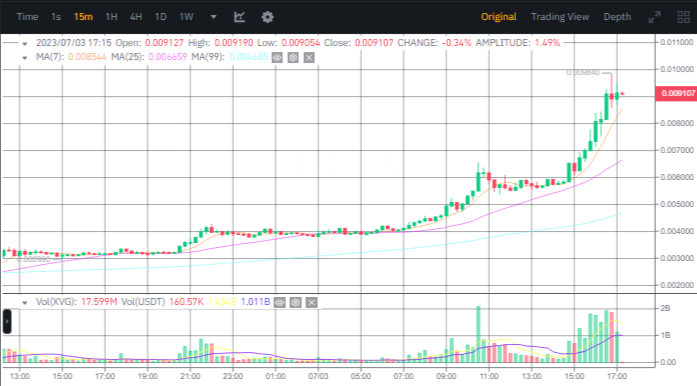697x386 pixels.
Task: Click the 0.009840 high marker label
Action: [x=583, y=72]
